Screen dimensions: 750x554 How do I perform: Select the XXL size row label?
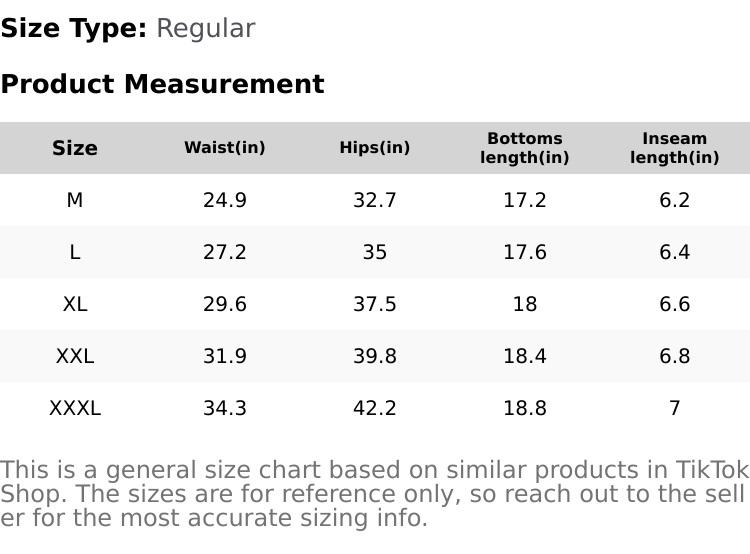[75, 356]
